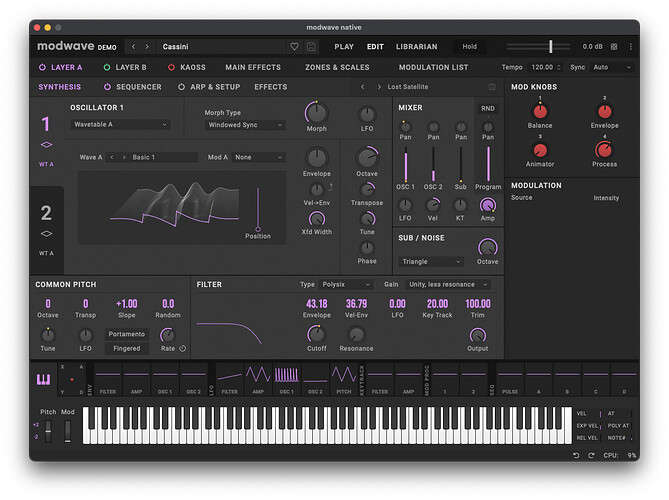Toggle the Hold button
The height and width of the screenshot is (500, 669).
pyautogui.click(x=469, y=47)
